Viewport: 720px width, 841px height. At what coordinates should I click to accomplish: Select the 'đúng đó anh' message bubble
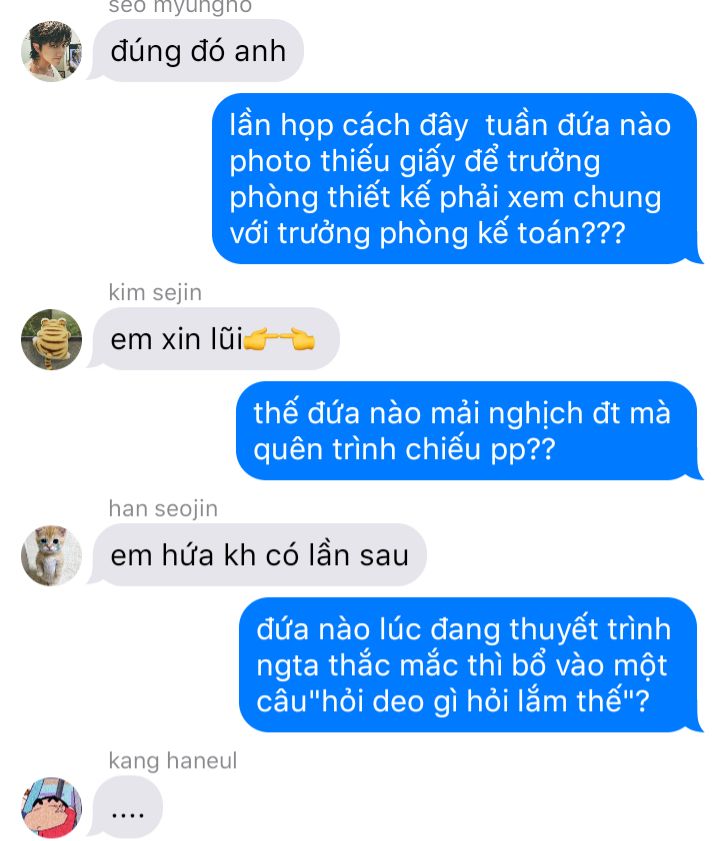point(197,51)
